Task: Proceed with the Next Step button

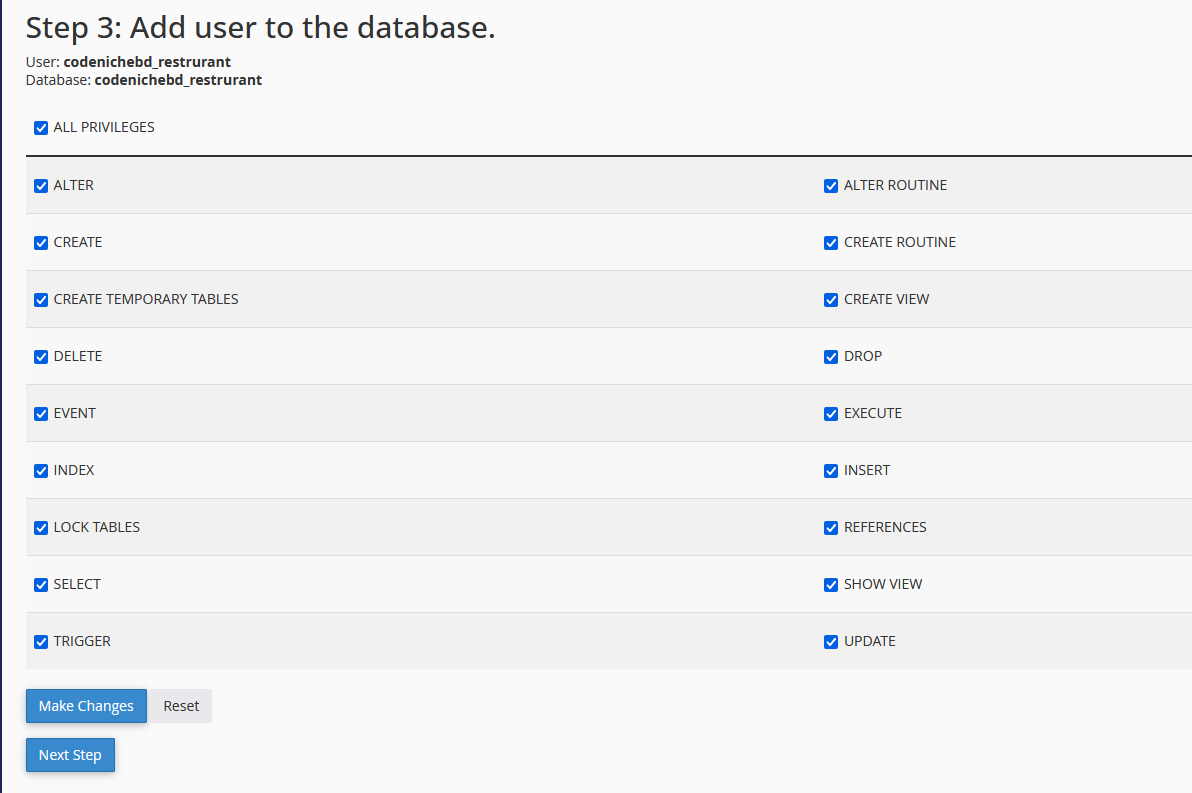Action: (x=70, y=755)
